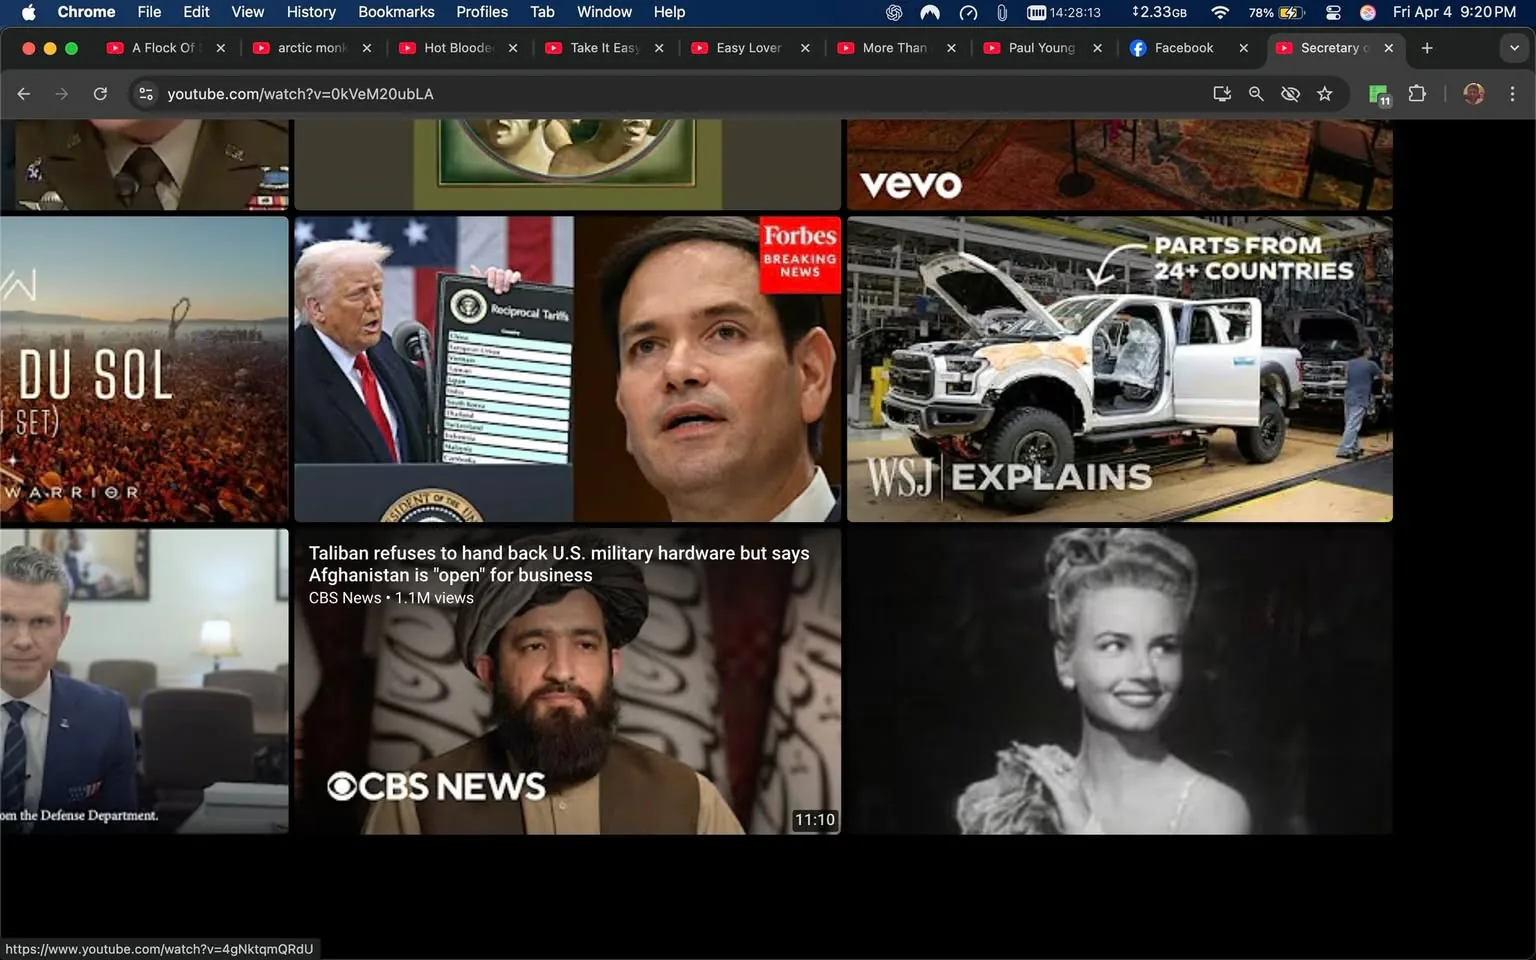
Task: Click the site info icon in address bar
Action: [146, 93]
